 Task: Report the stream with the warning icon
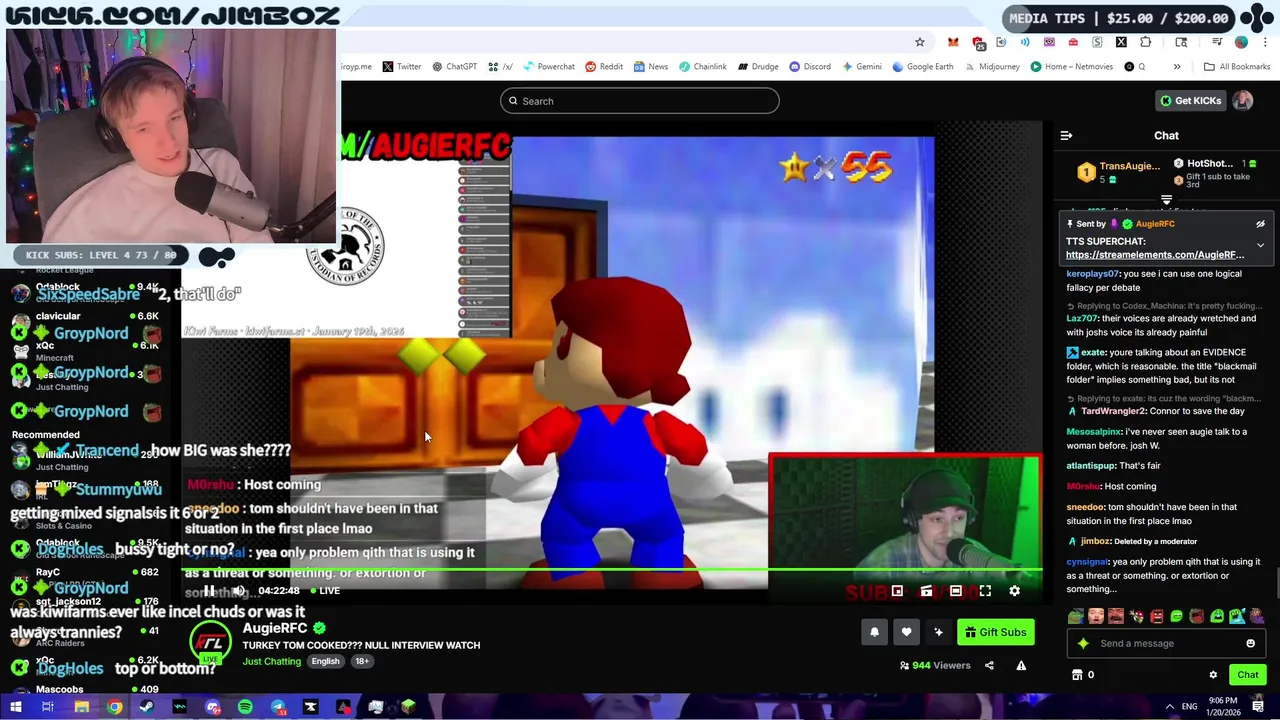(x=1021, y=666)
